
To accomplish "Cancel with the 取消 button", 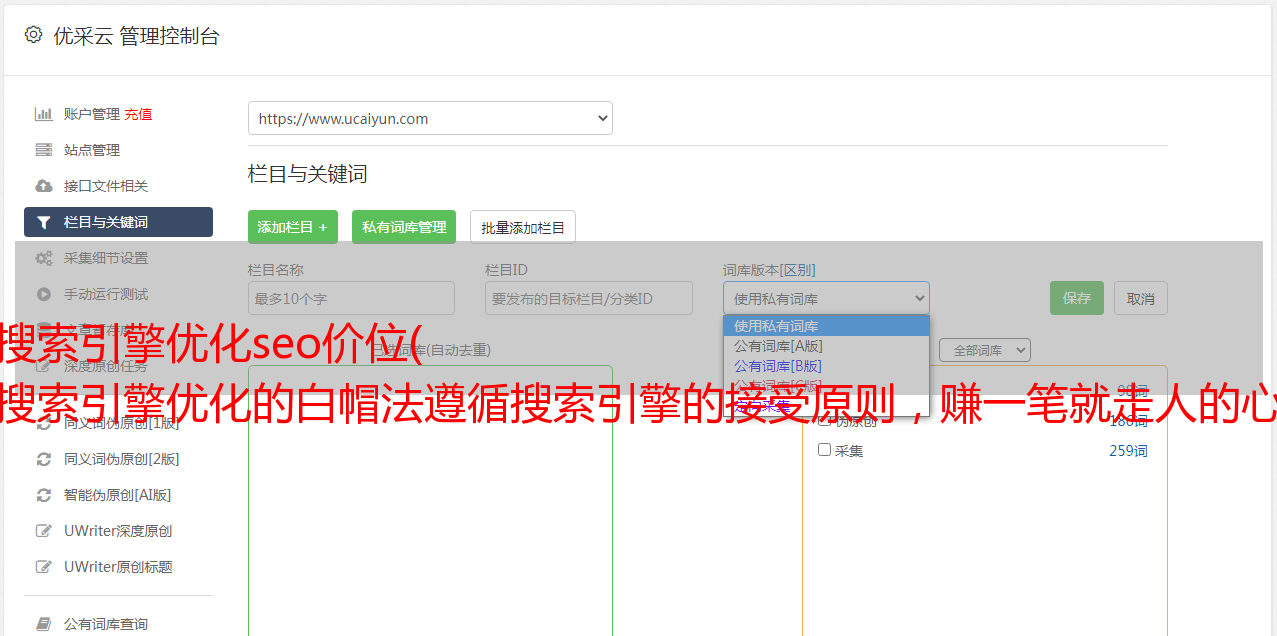I will (1141, 298).
